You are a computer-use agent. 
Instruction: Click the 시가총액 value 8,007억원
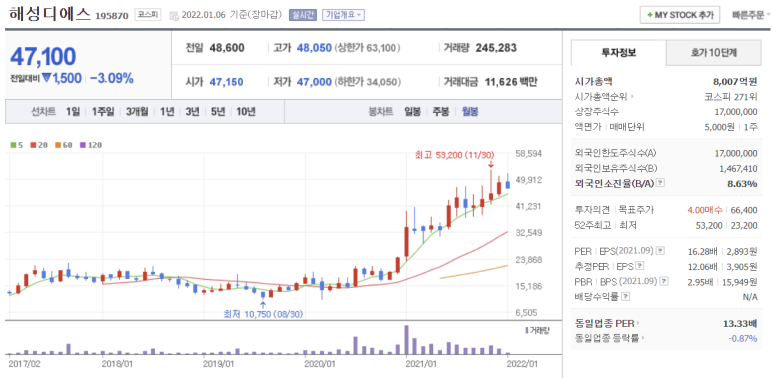point(734,82)
